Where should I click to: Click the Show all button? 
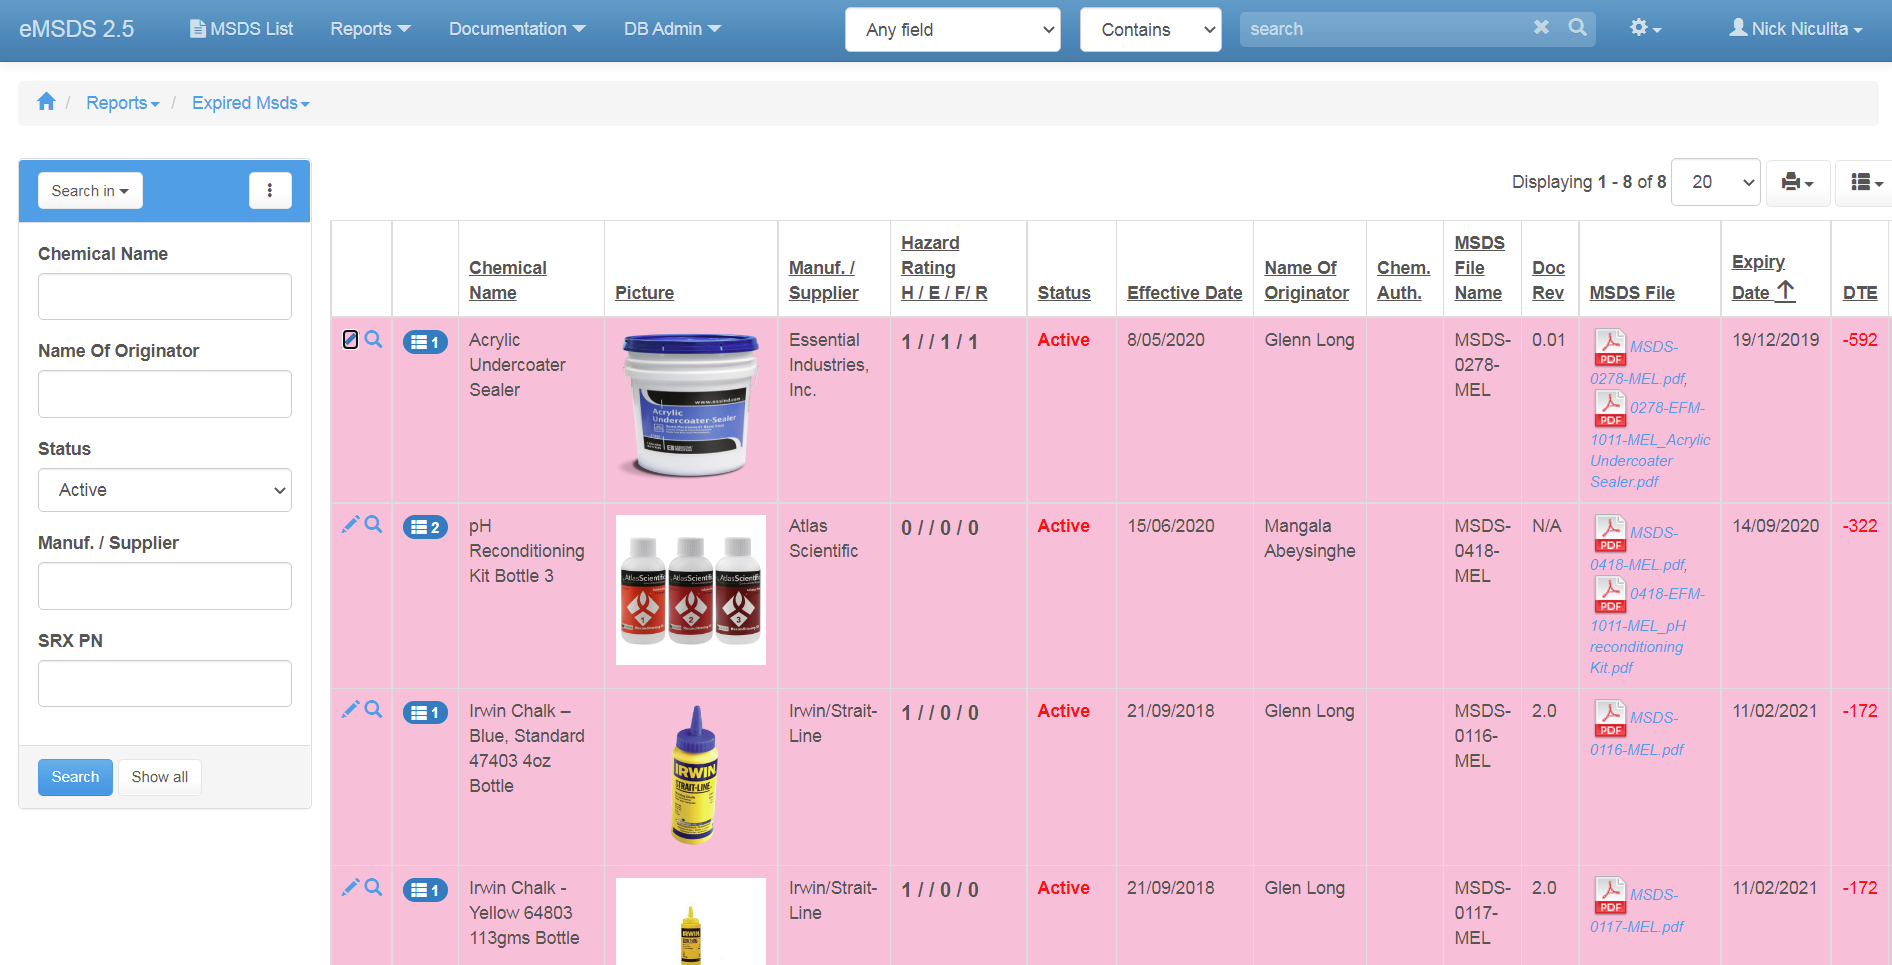[160, 777]
